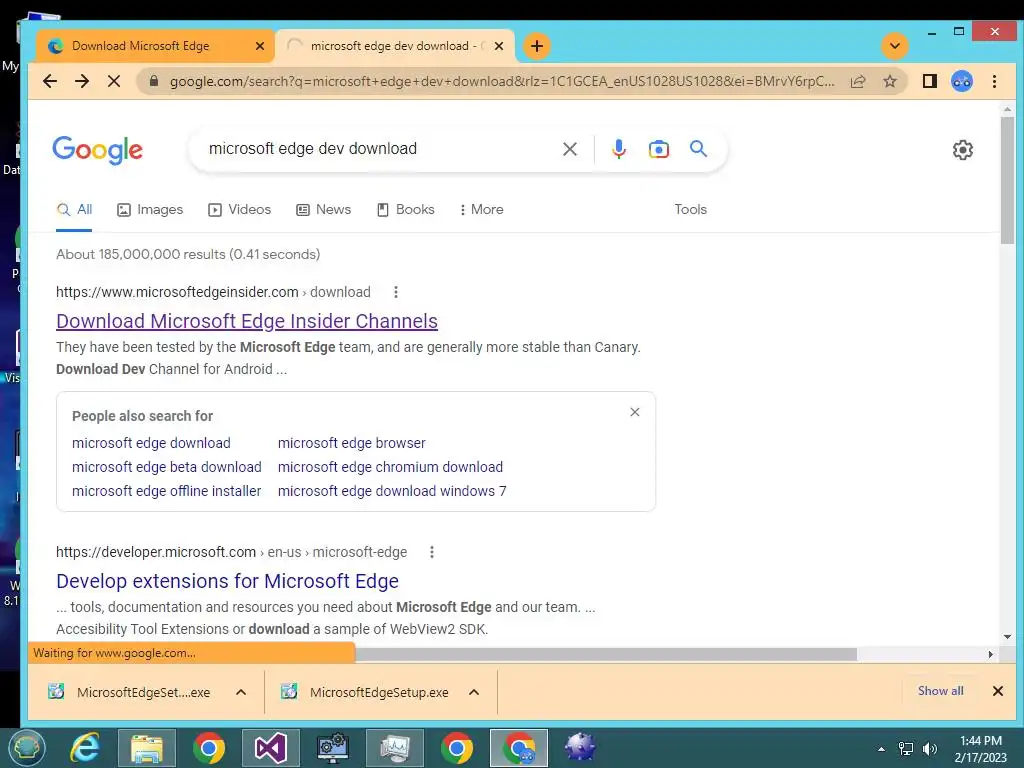
Task: Open the Chrome profile avatar
Action: 961,81
